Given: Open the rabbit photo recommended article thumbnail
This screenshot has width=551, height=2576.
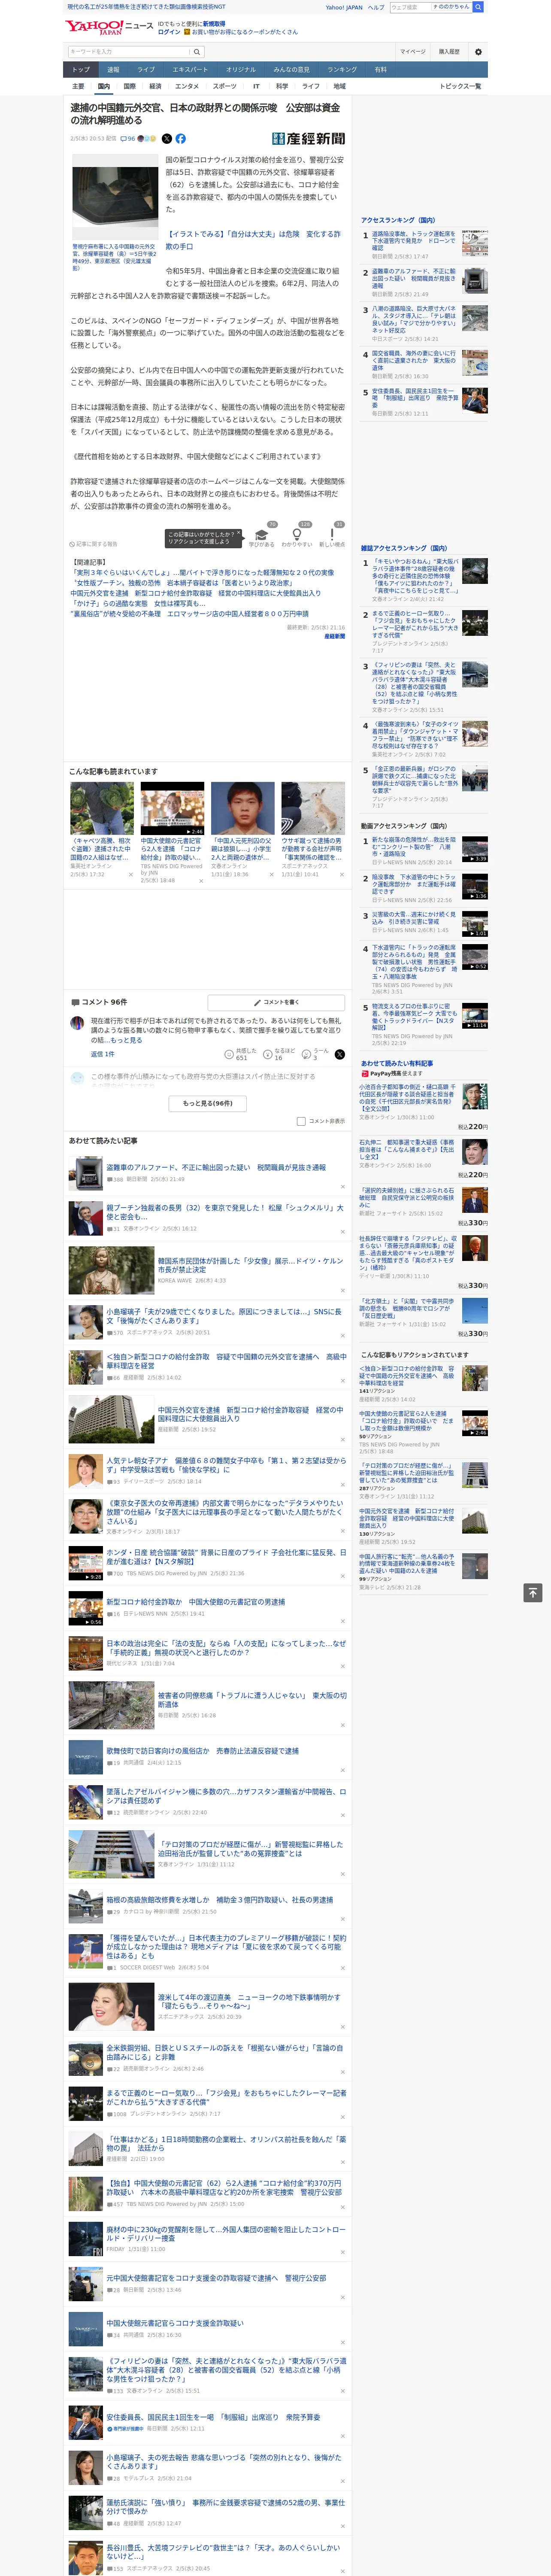Looking at the screenshot, I should tap(313, 808).
